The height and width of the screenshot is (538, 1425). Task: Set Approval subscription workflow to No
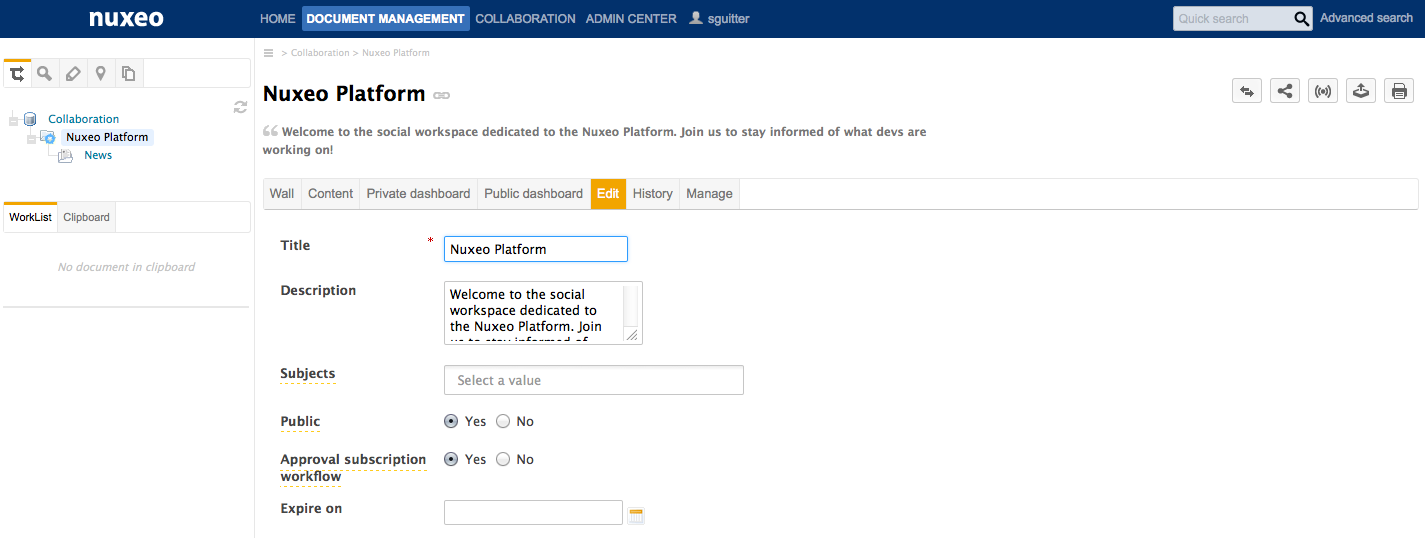click(503, 459)
